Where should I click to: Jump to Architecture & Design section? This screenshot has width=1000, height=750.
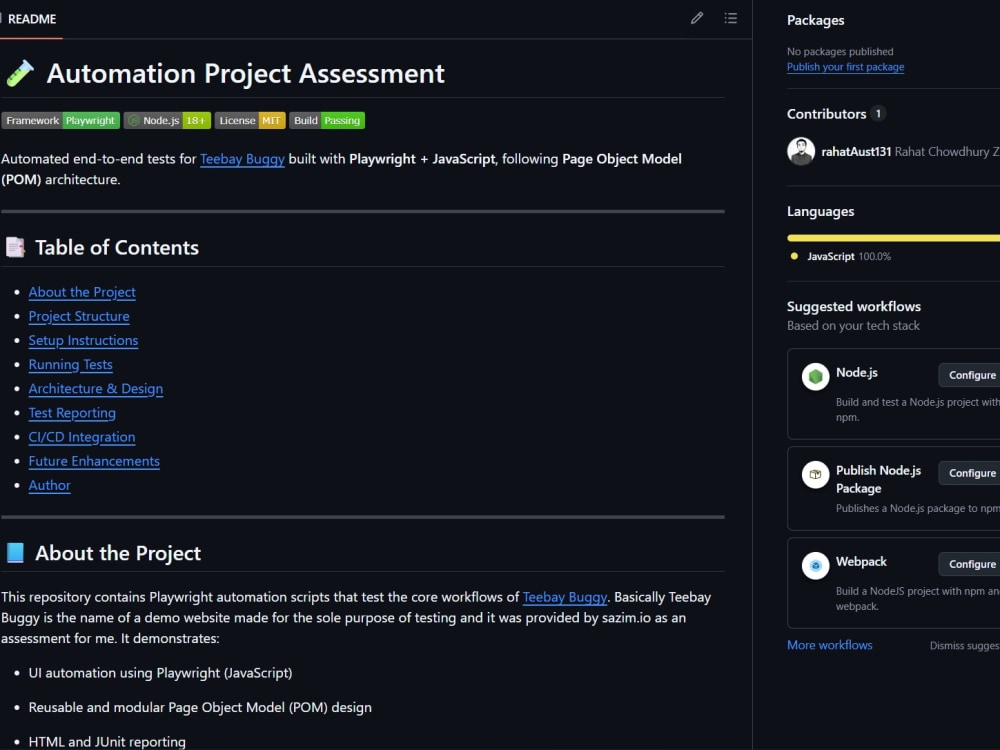tap(96, 388)
